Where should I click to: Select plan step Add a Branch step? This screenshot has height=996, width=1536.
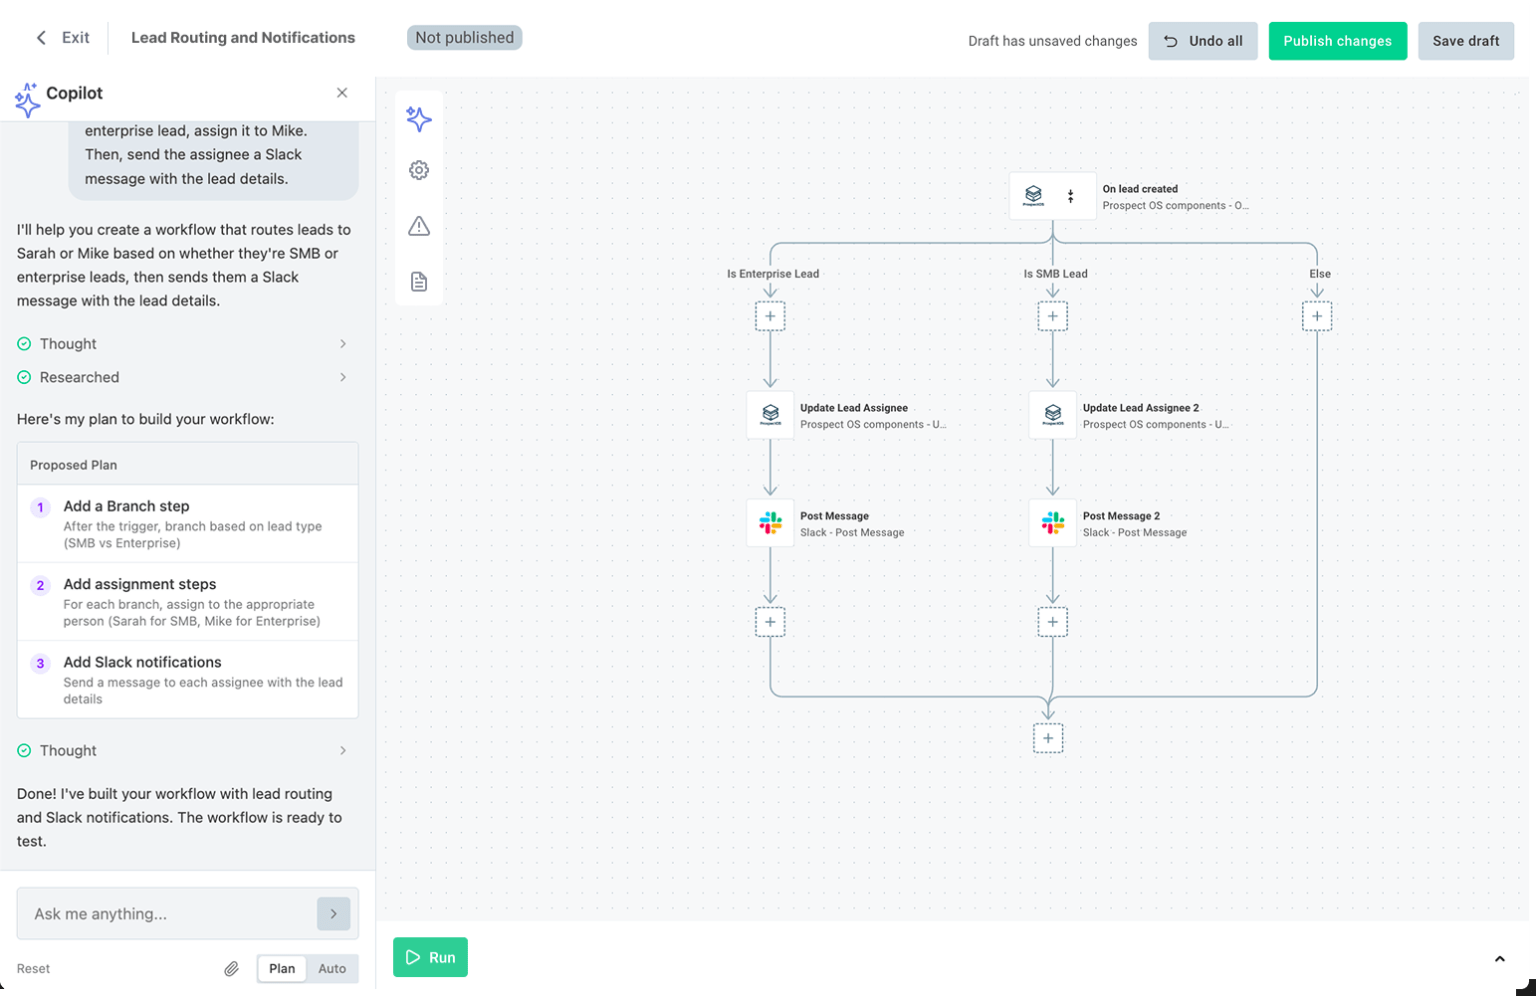[188, 524]
